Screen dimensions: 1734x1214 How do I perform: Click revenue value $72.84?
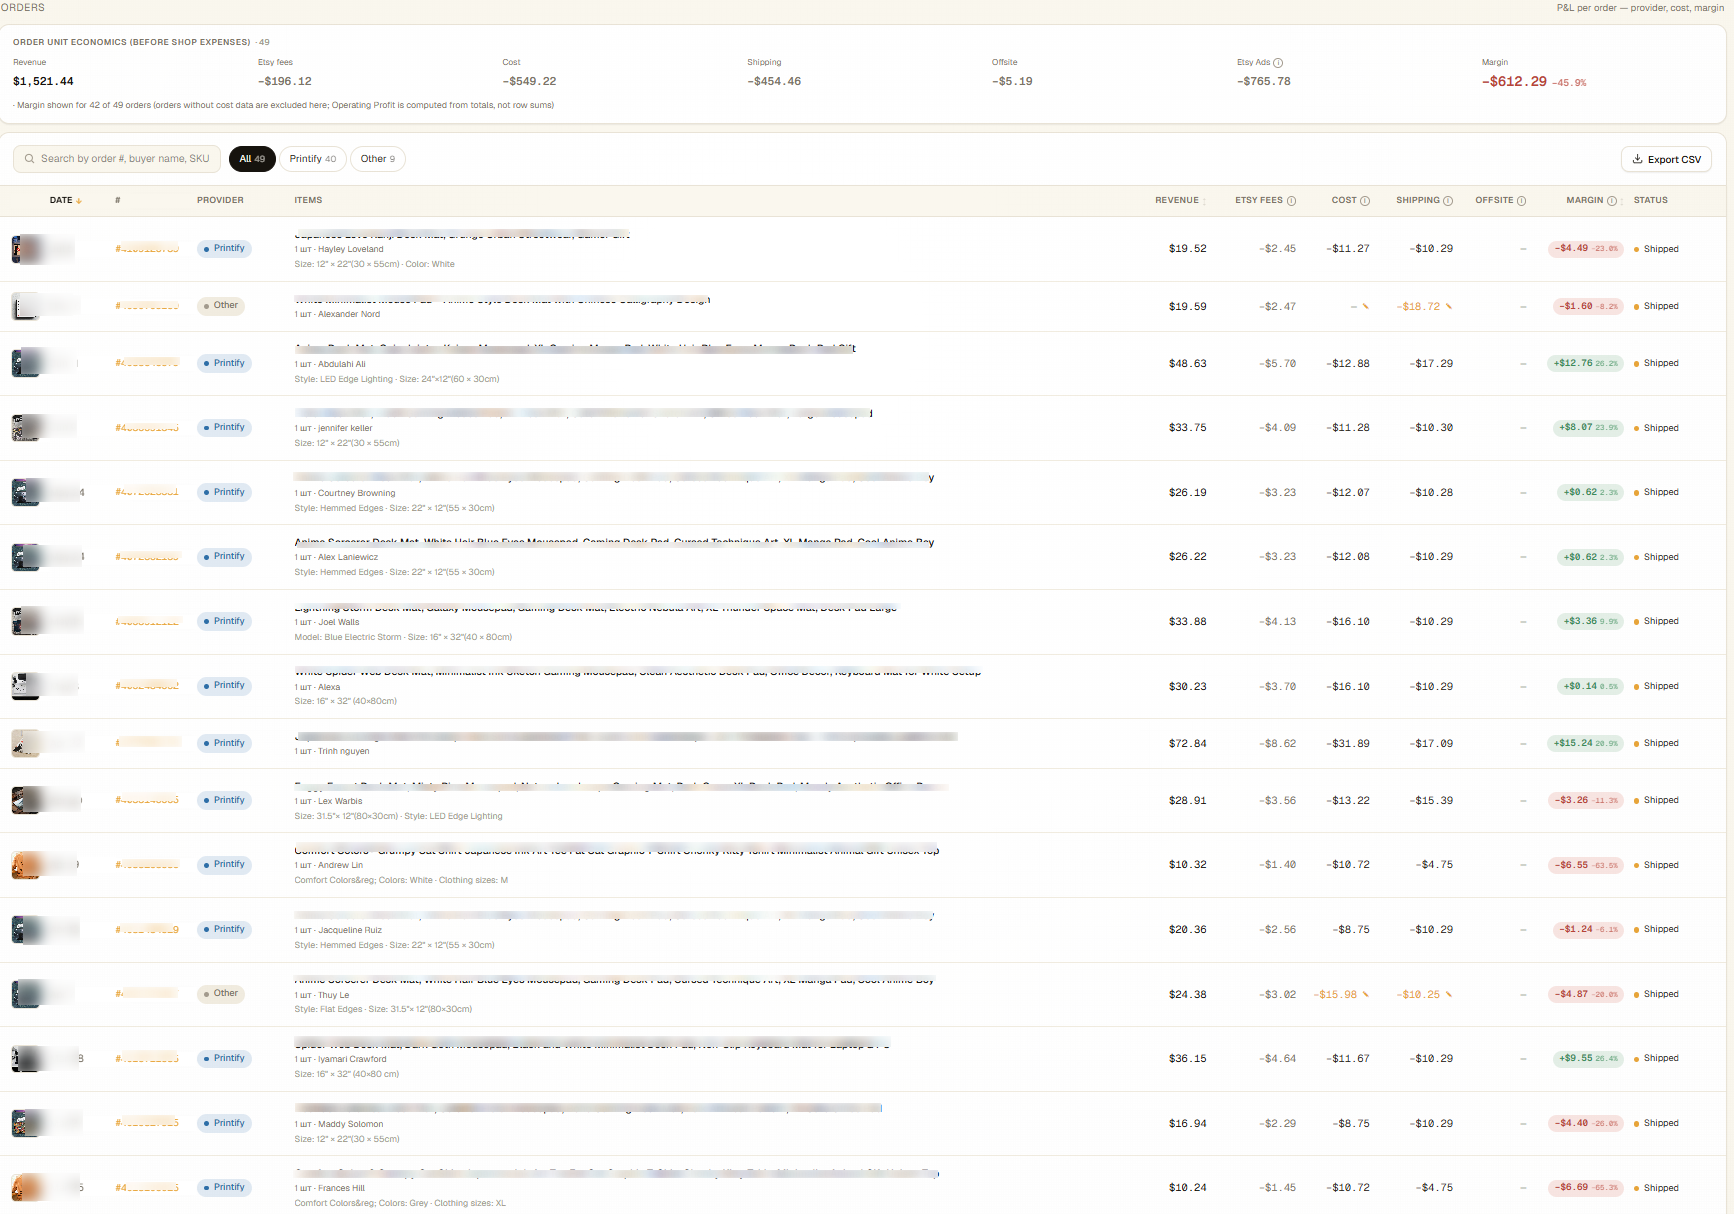[x=1188, y=744]
